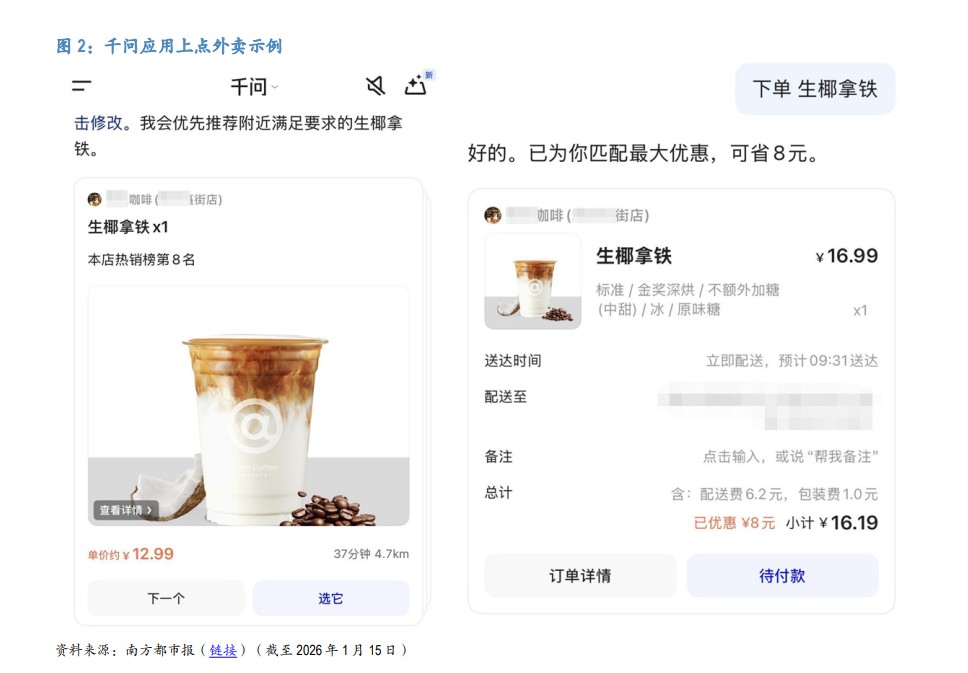Toggle the mute speaker icon
The image size is (968, 673).
pyautogui.click(x=375, y=86)
